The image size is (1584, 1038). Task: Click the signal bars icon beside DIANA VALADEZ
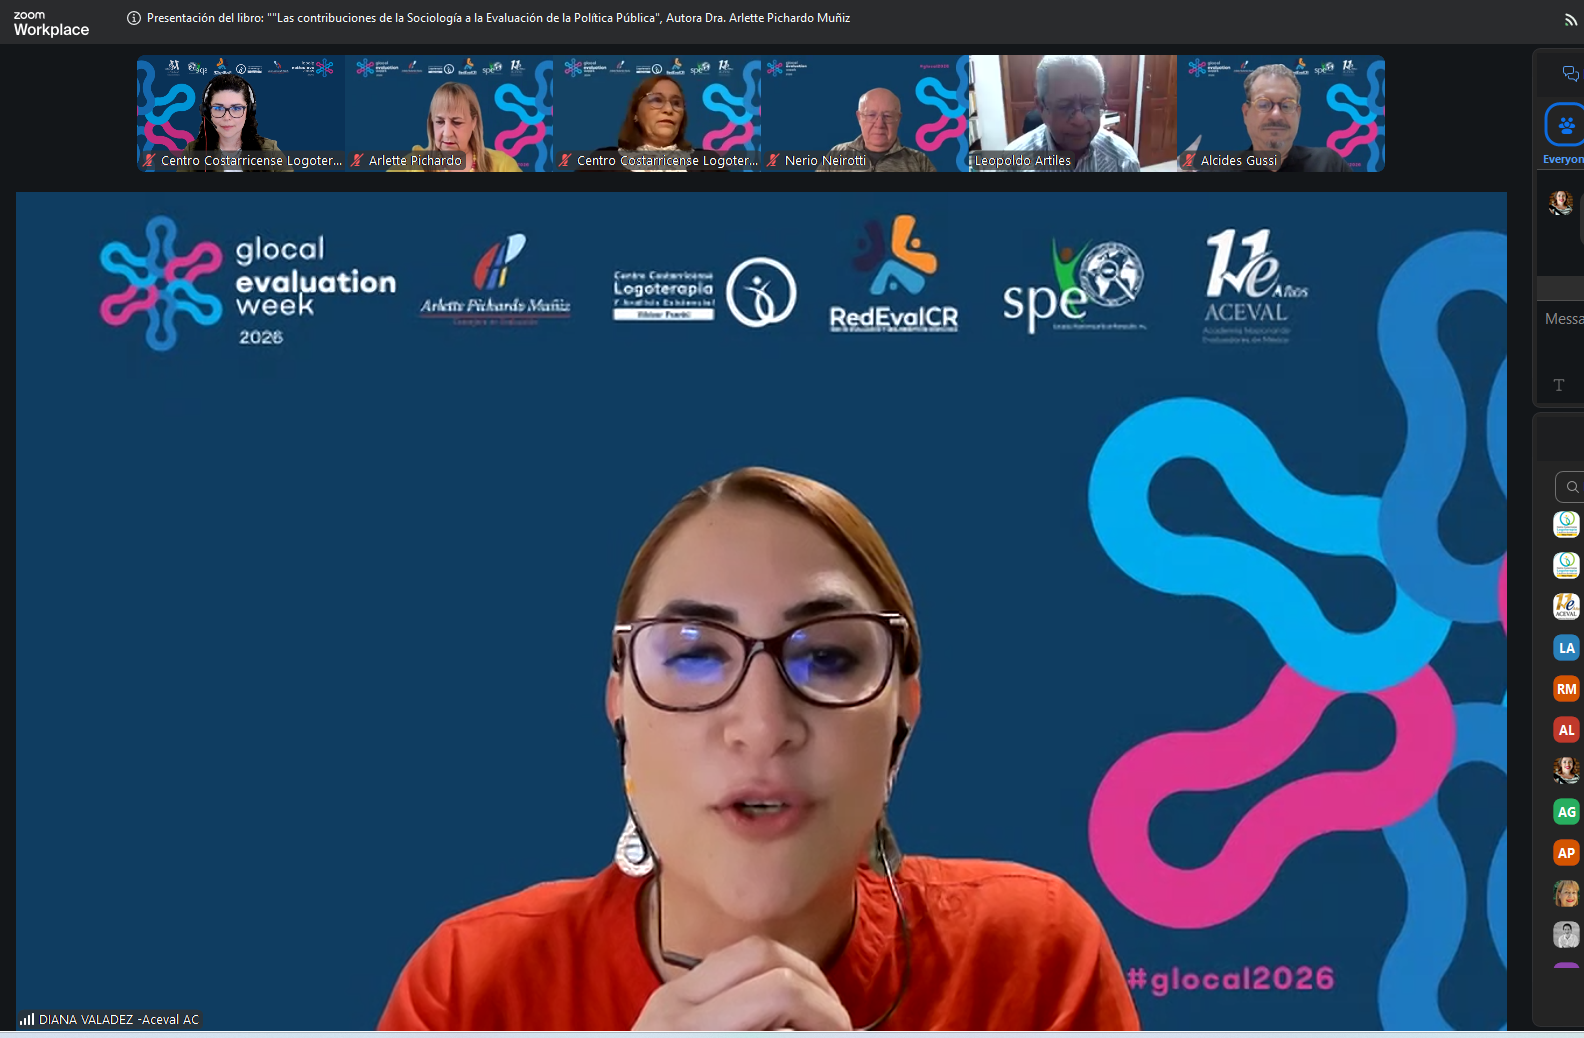click(x=27, y=1020)
